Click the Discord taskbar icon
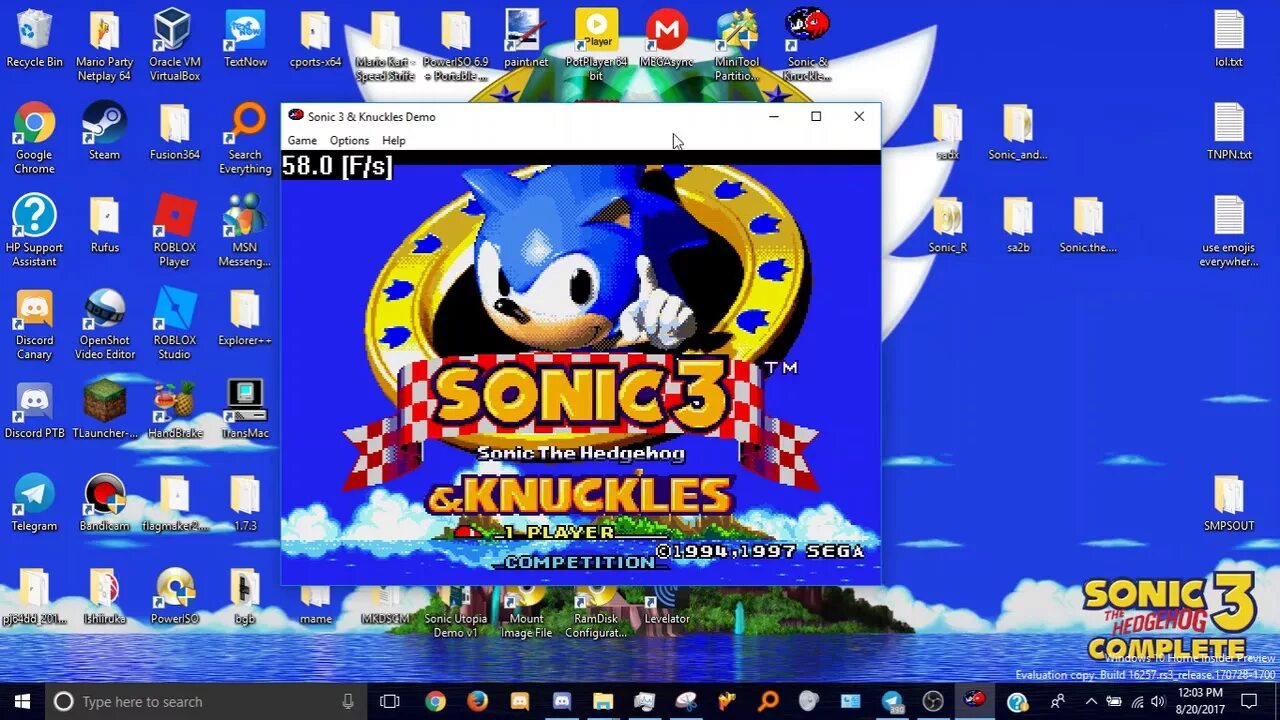This screenshot has width=1280, height=720. (561, 701)
